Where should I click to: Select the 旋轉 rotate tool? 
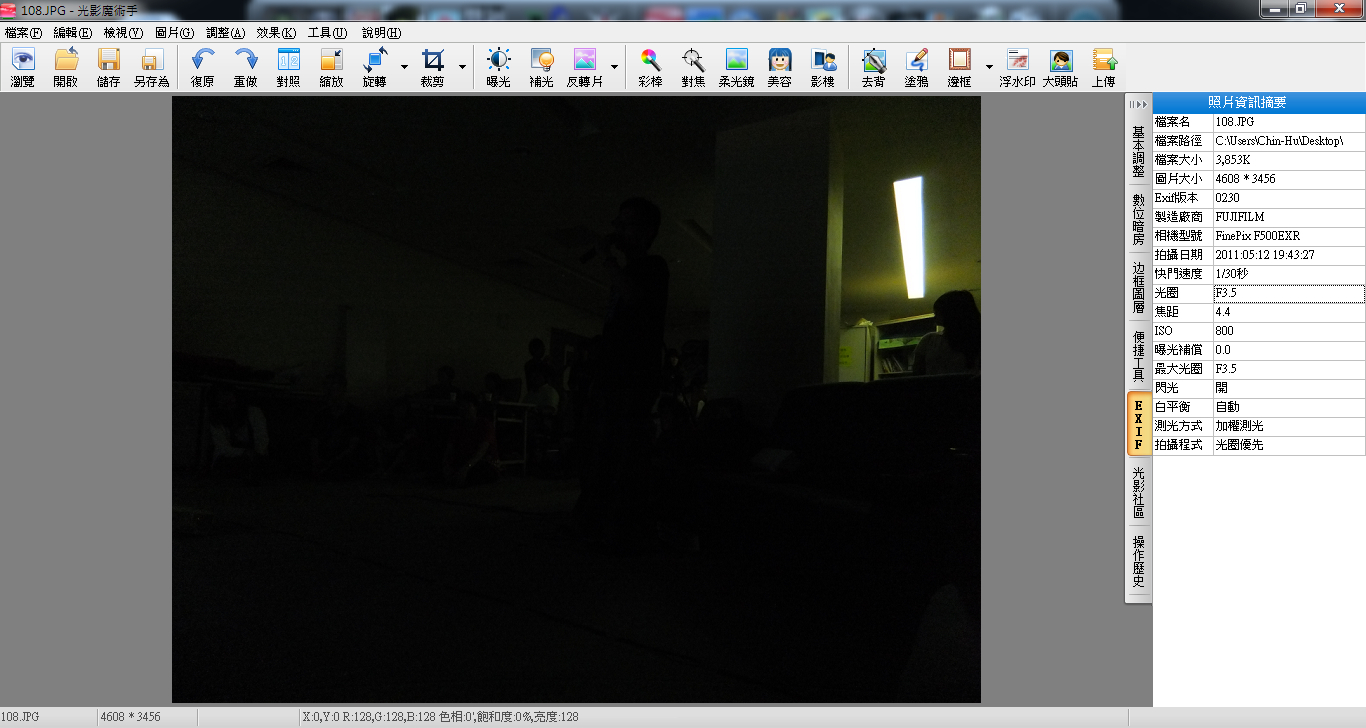(375, 67)
